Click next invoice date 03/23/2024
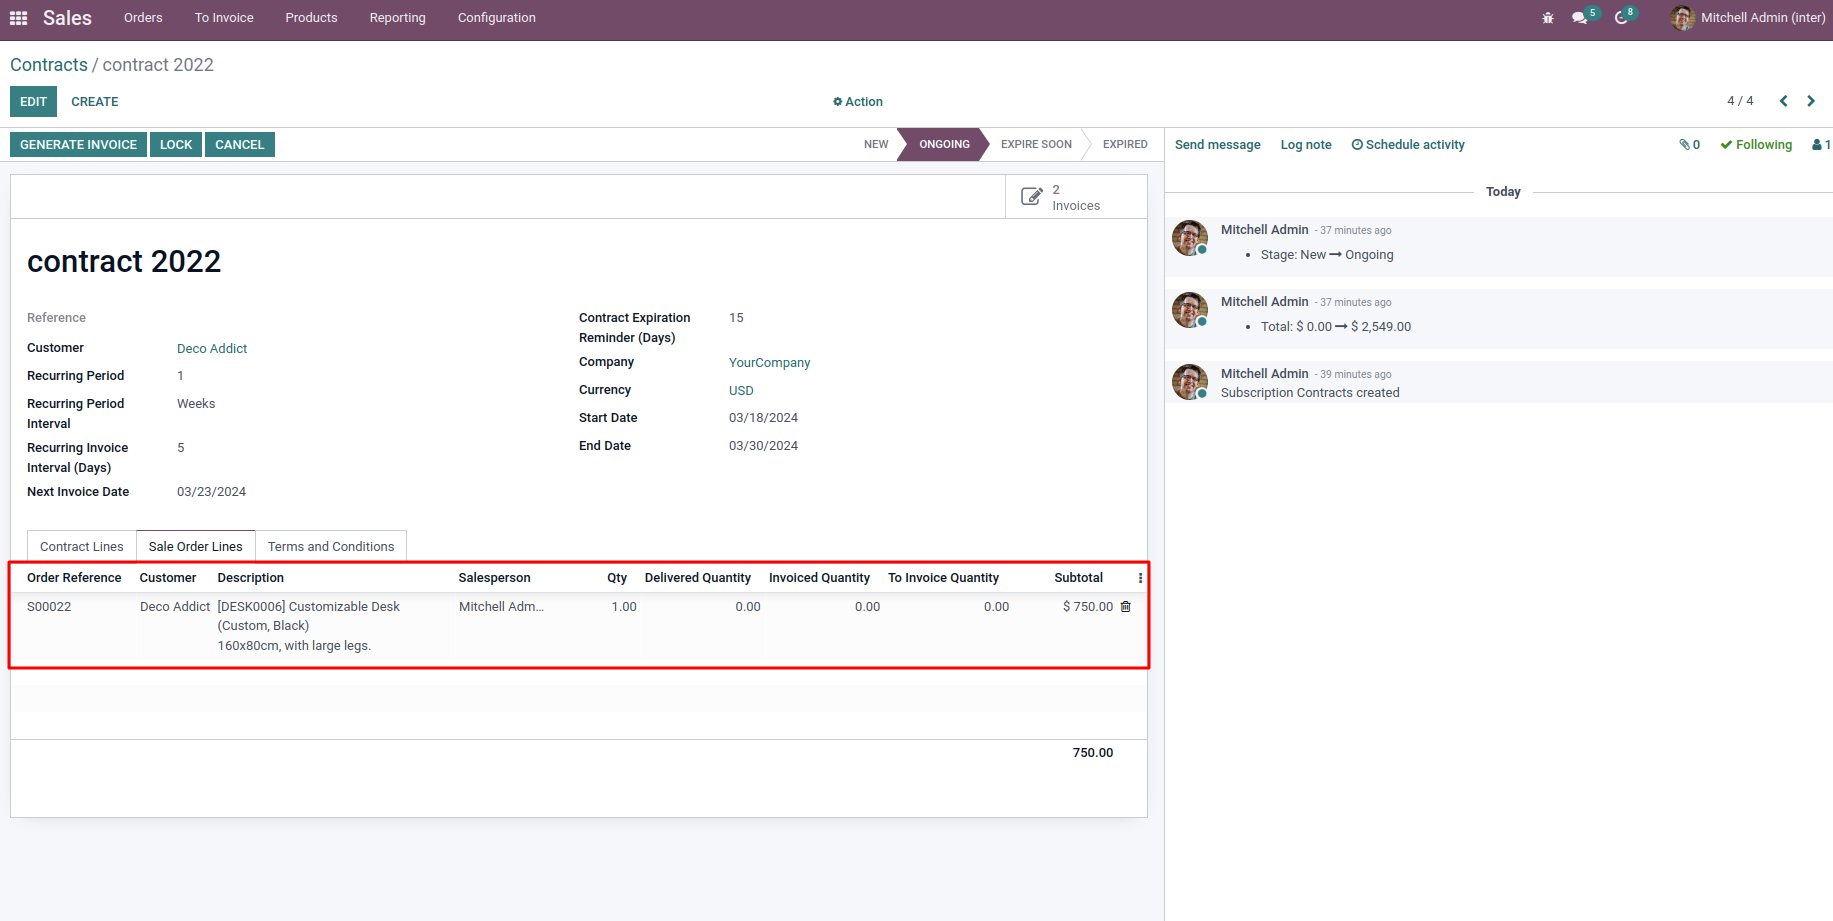The width and height of the screenshot is (1833, 921). pyautogui.click(x=211, y=492)
